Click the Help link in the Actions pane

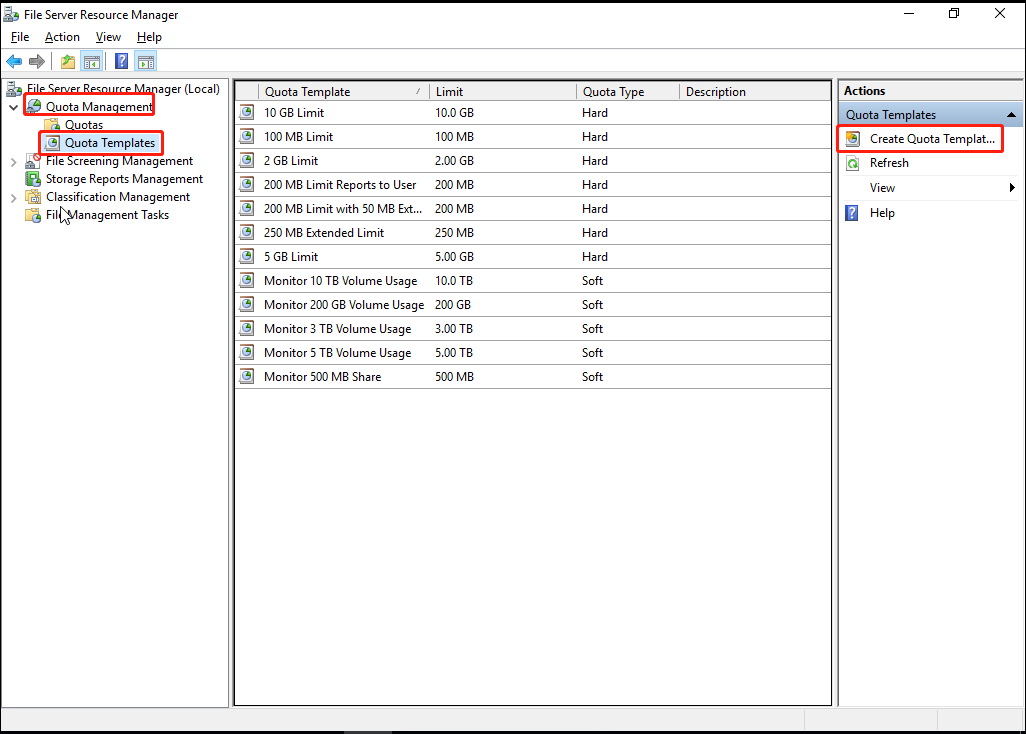click(882, 213)
